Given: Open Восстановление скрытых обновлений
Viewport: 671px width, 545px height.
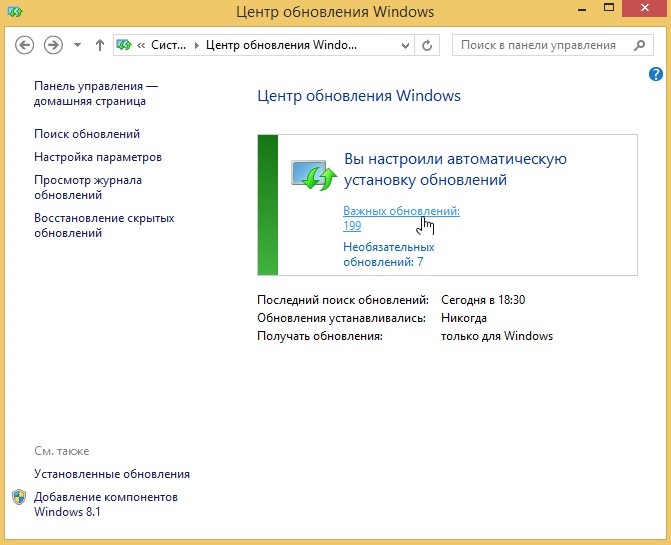Looking at the screenshot, I should 104,225.
